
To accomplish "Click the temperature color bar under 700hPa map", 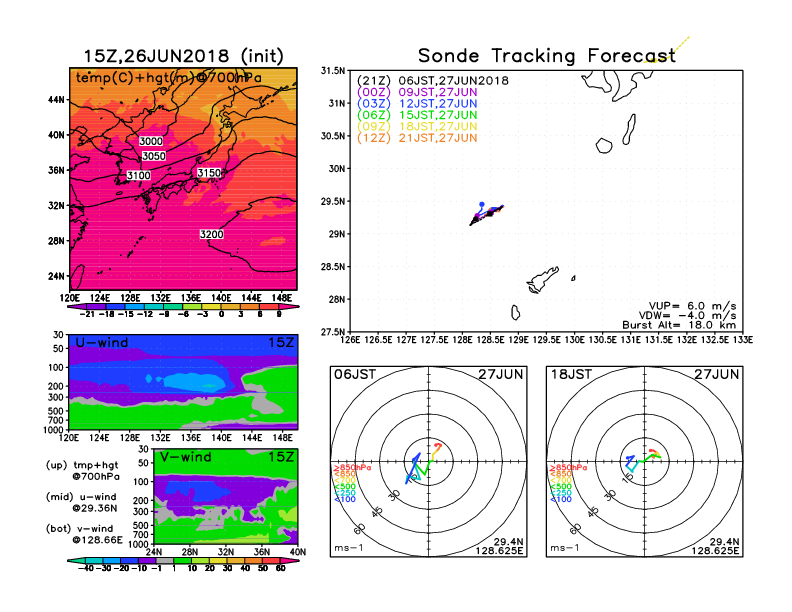I will click(x=182, y=309).
